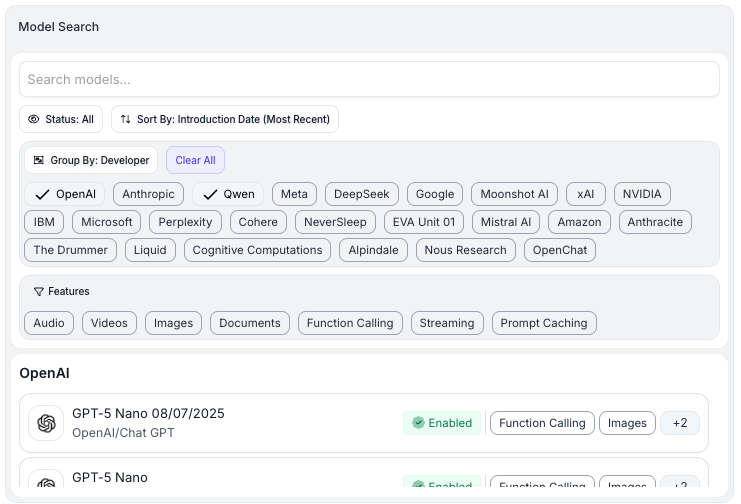Click the funnel icon next to Features
741x504 pixels.
(x=39, y=292)
